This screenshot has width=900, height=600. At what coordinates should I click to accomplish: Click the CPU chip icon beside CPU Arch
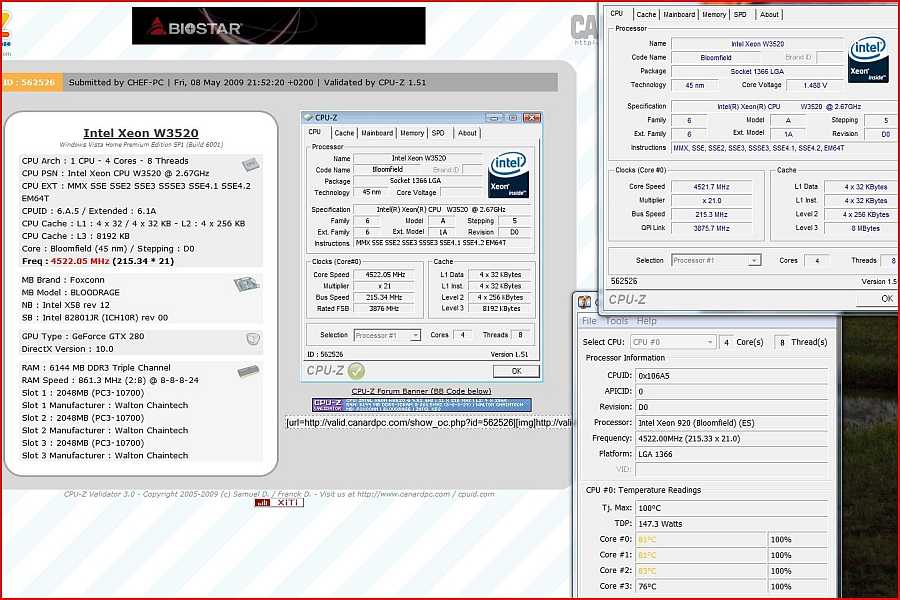click(250, 165)
